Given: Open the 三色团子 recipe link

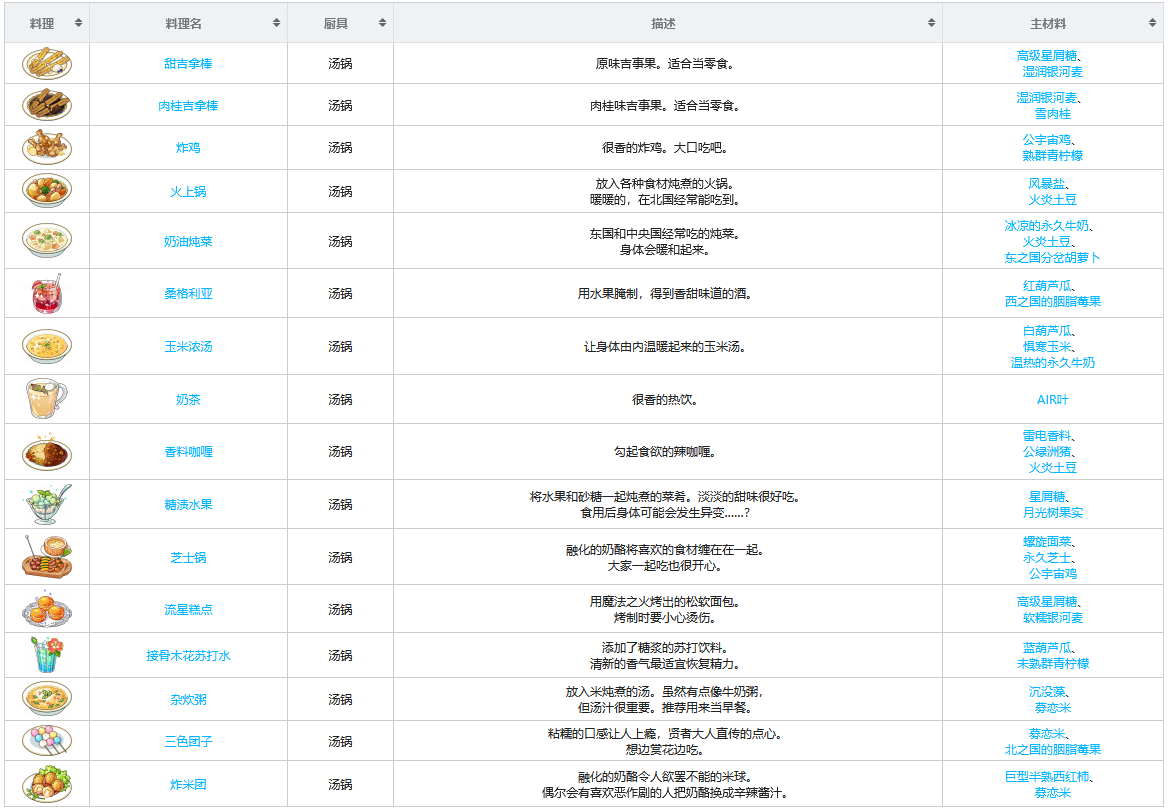Looking at the screenshot, I should (x=188, y=741).
